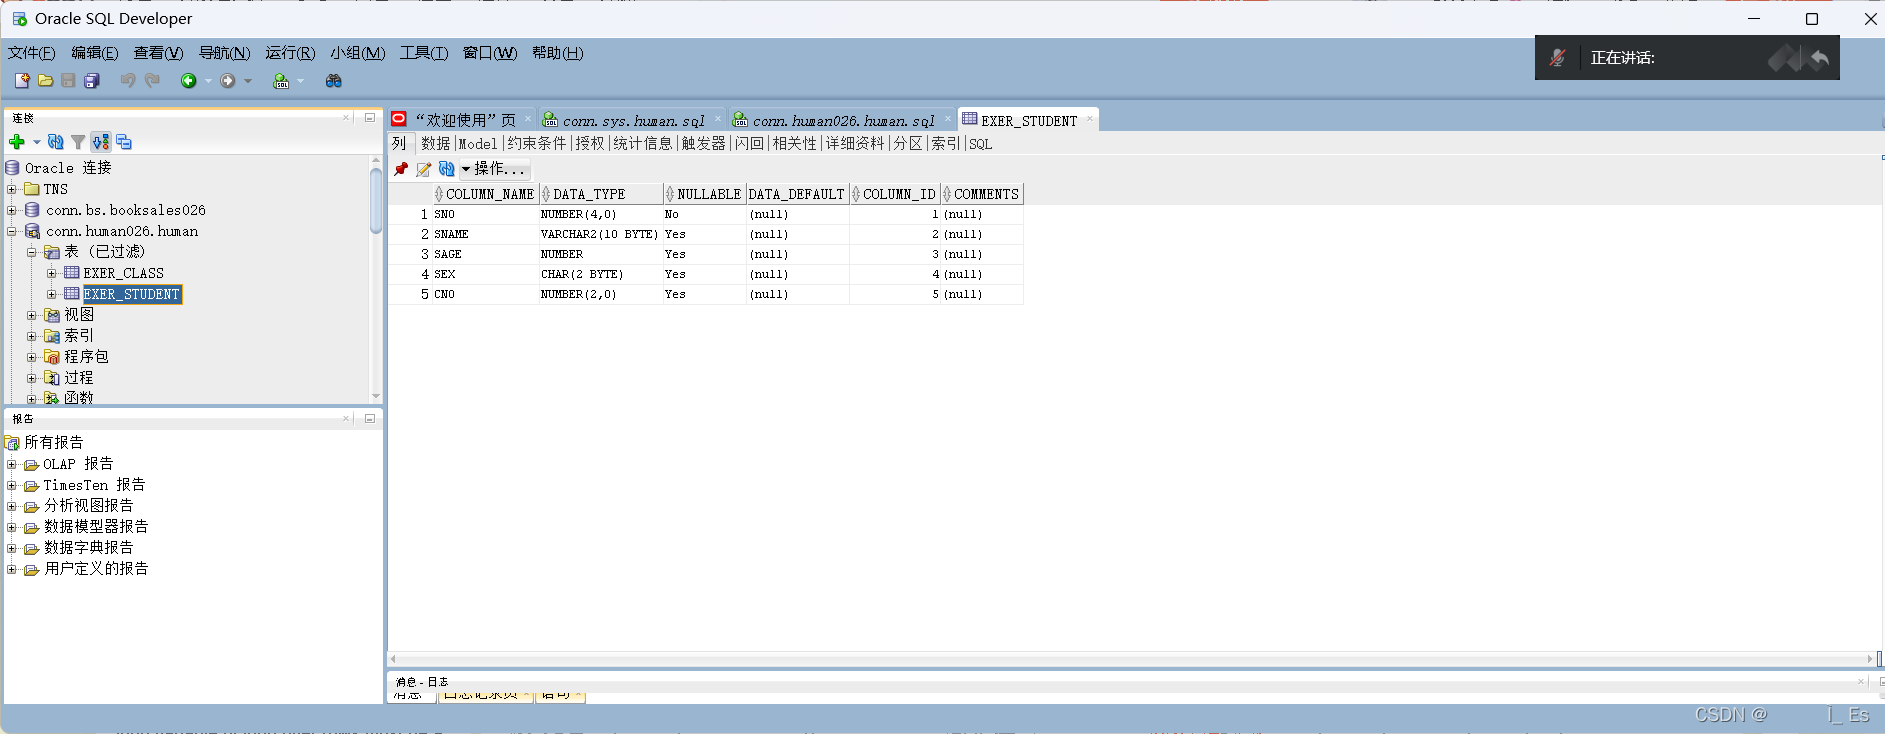Click the Open folder icon in the toolbar
Screen dimensions: 1885x734
point(45,81)
